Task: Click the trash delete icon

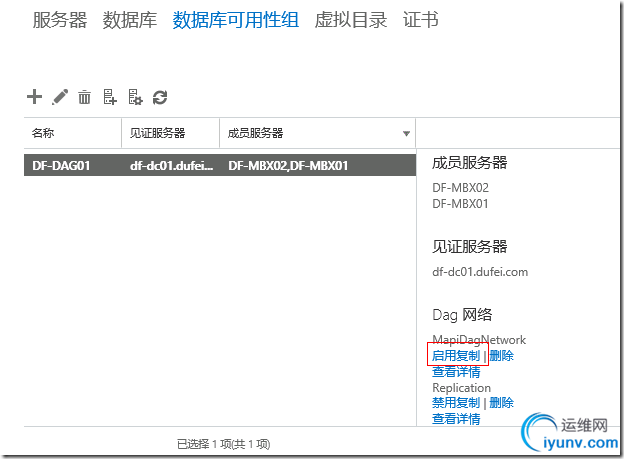Action: pos(84,97)
